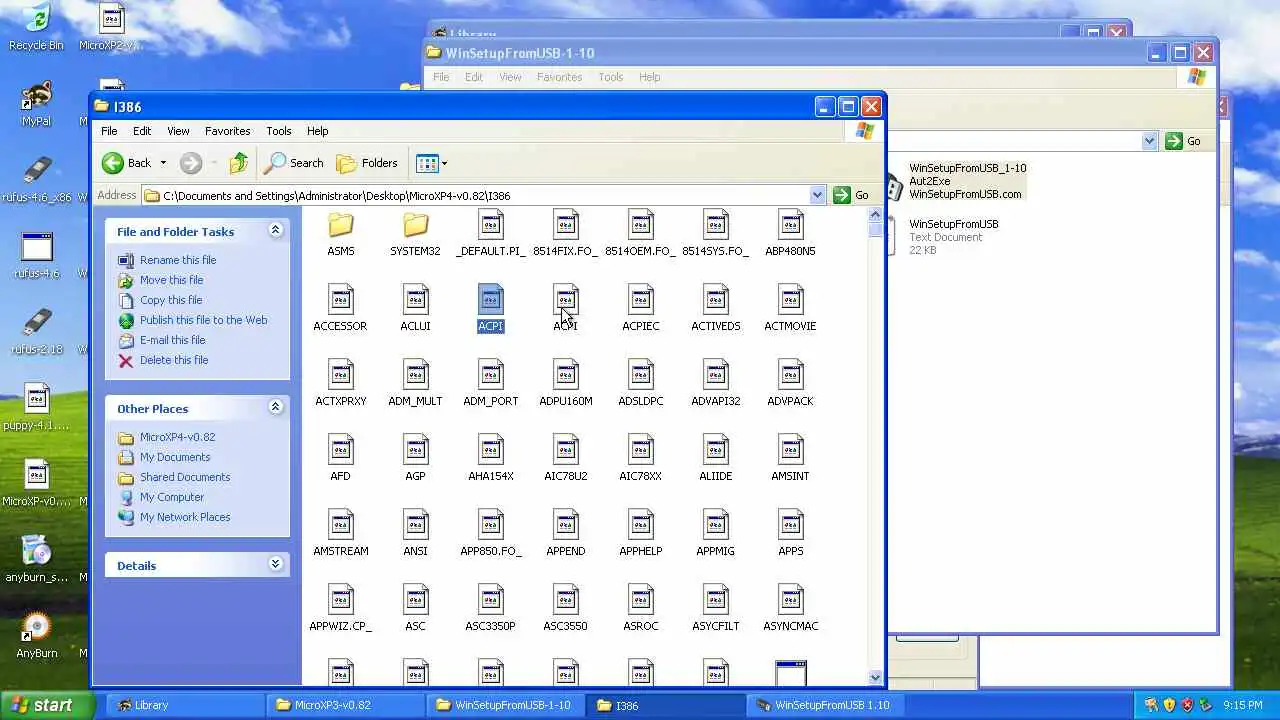Click Go button in WinSetupFromUSB-1-10 window
The width and height of the screenshot is (1280, 720).
point(1183,141)
